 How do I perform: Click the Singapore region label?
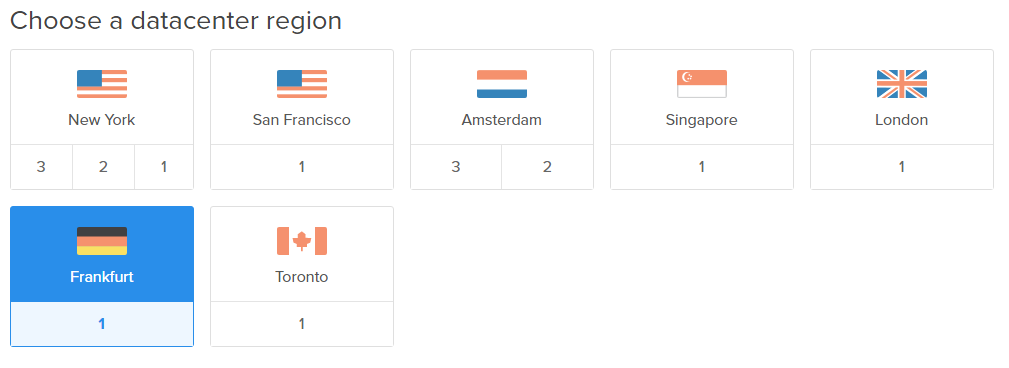[x=701, y=120]
